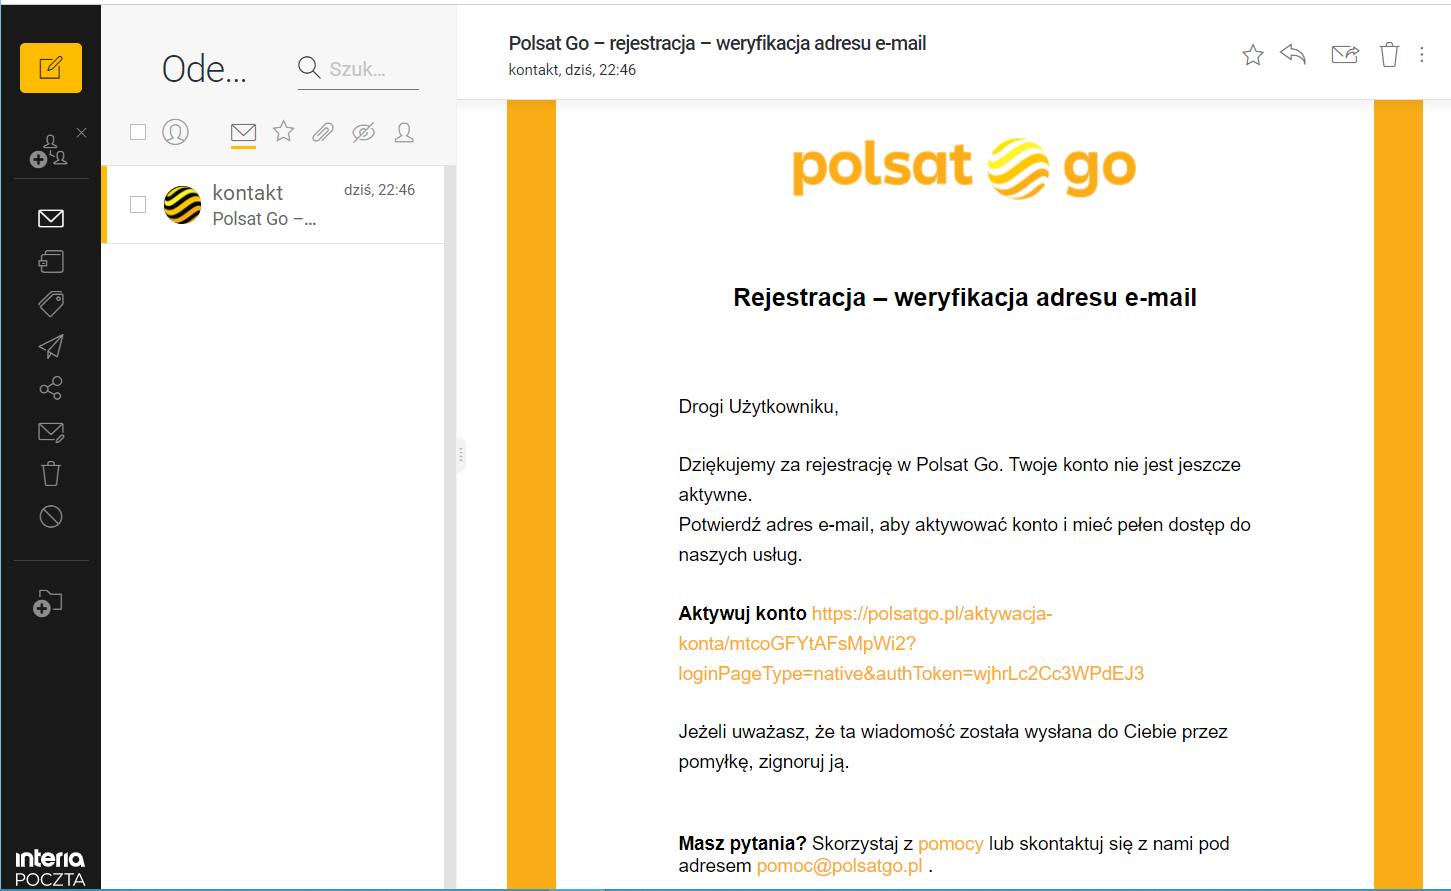
Task: Click message list scrollbar
Action: [x=450, y=527]
